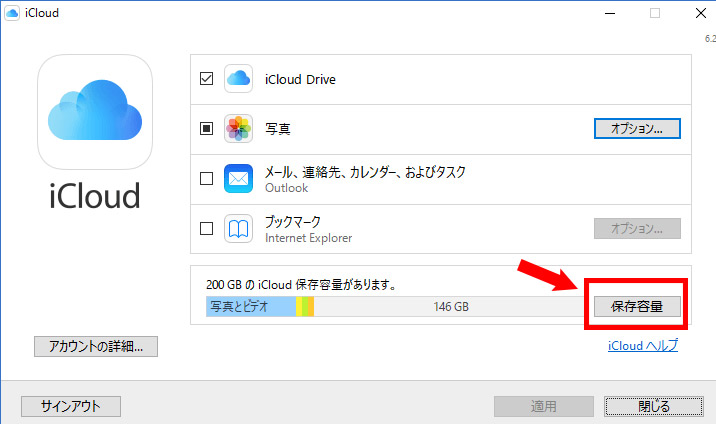
Task: Click the 写真 label text
Action: pos(278,129)
